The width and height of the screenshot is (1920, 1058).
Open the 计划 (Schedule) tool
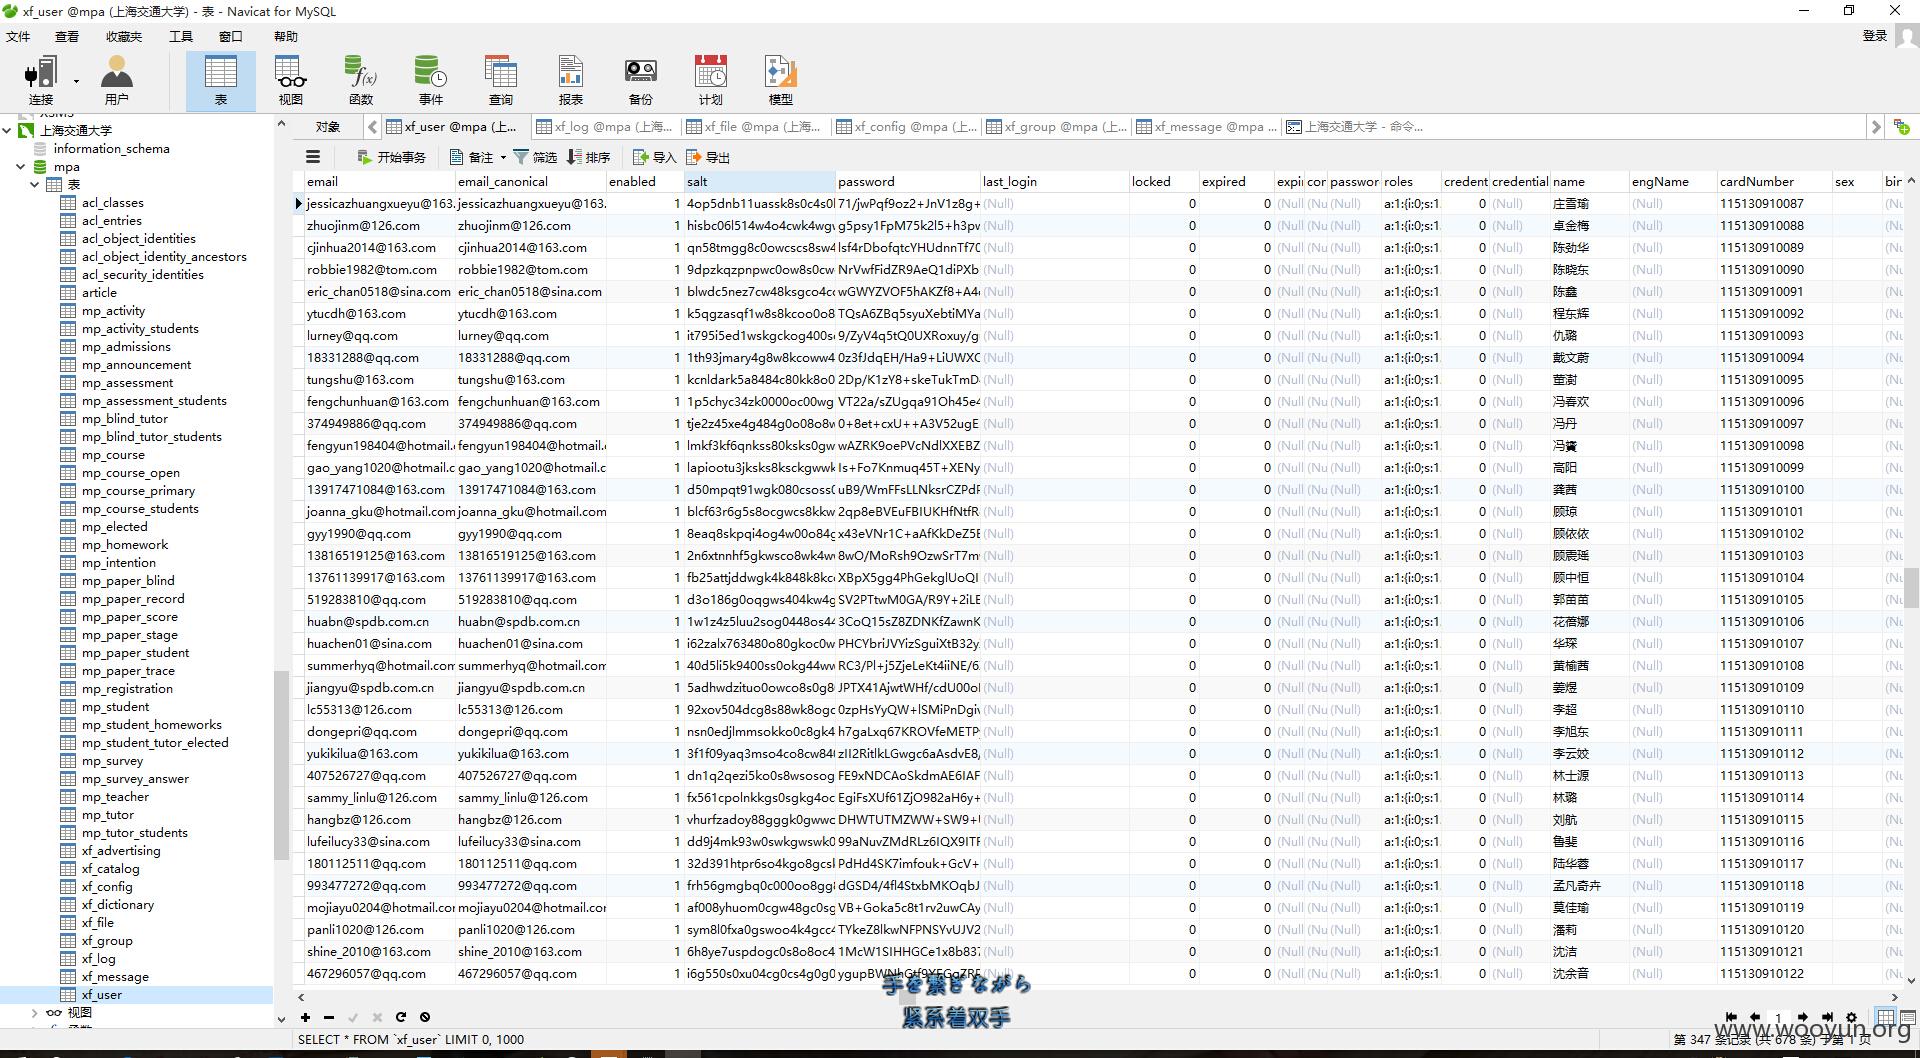711,80
